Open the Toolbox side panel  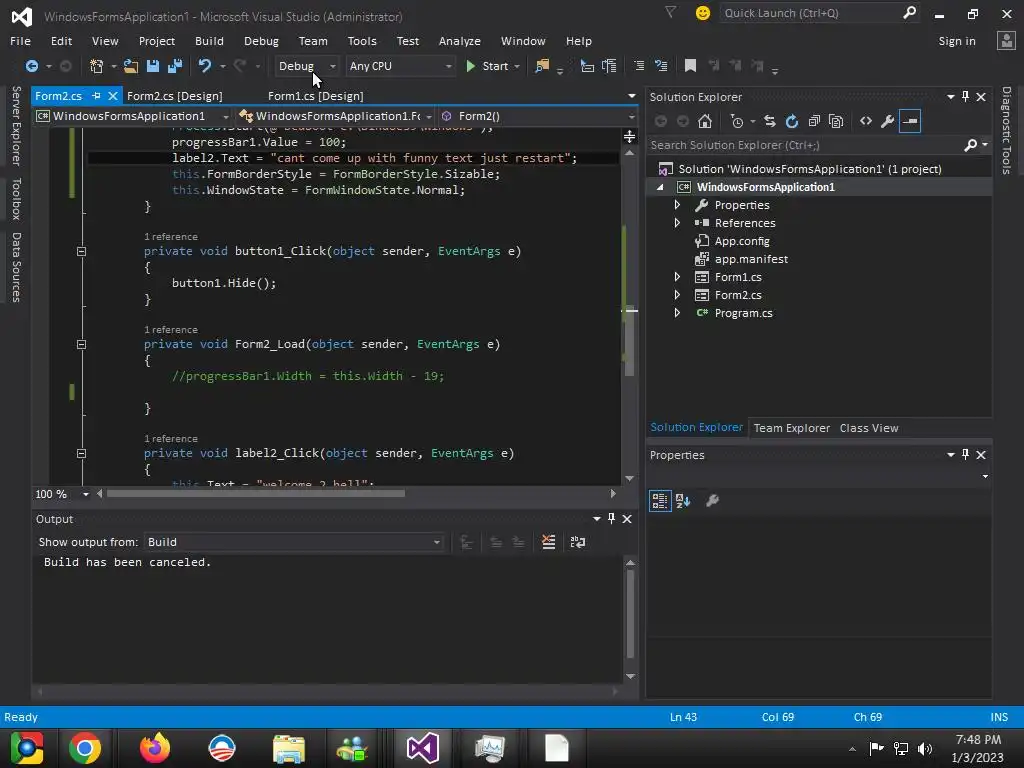[x=16, y=199]
